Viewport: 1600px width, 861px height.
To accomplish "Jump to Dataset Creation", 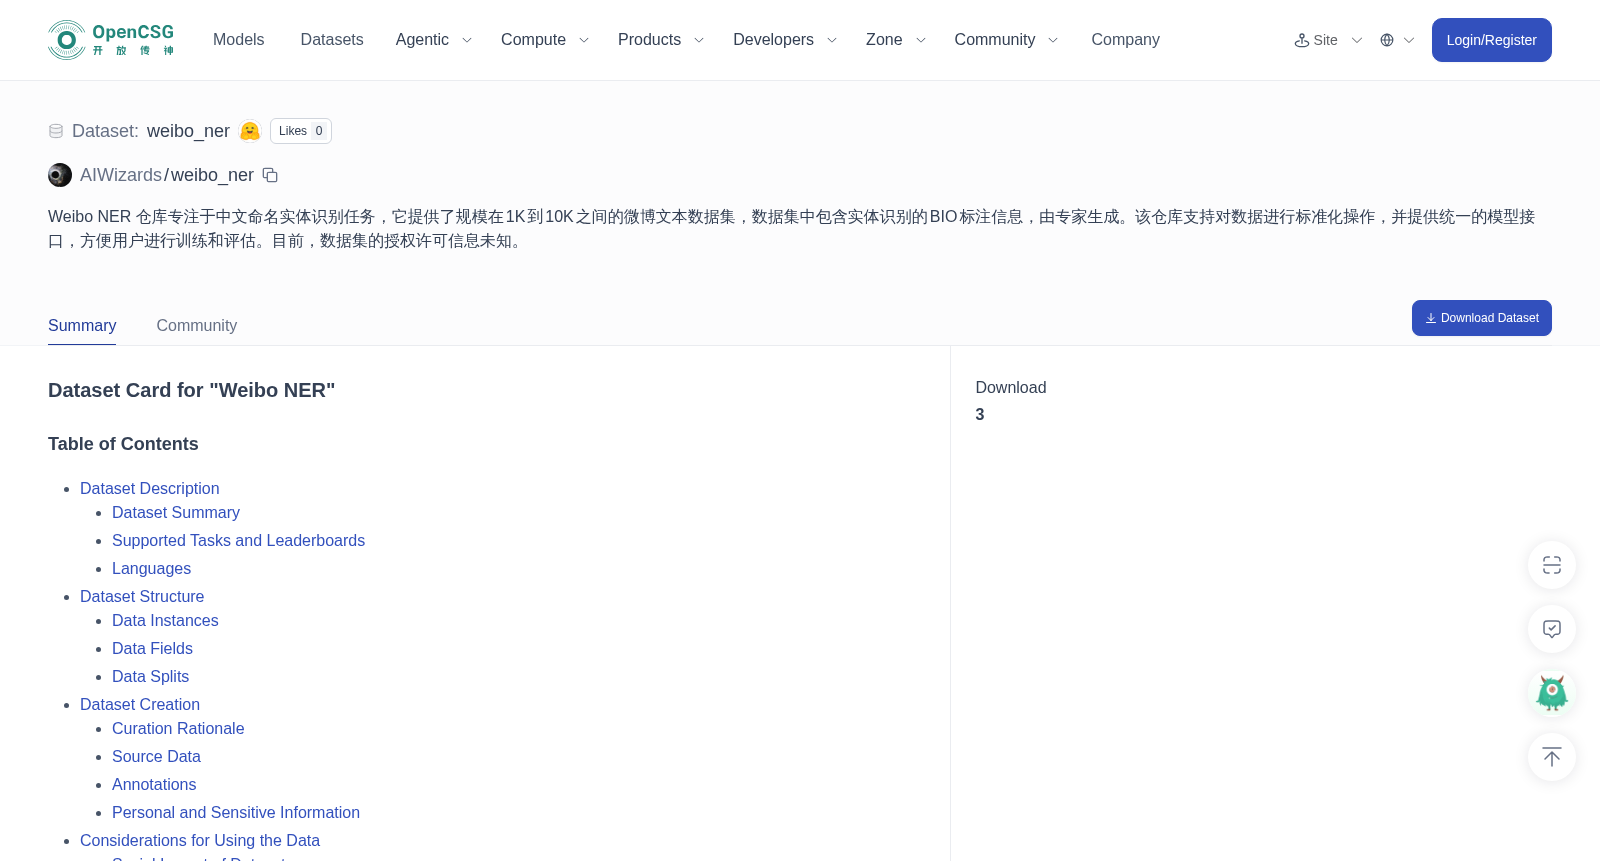I will [x=140, y=704].
